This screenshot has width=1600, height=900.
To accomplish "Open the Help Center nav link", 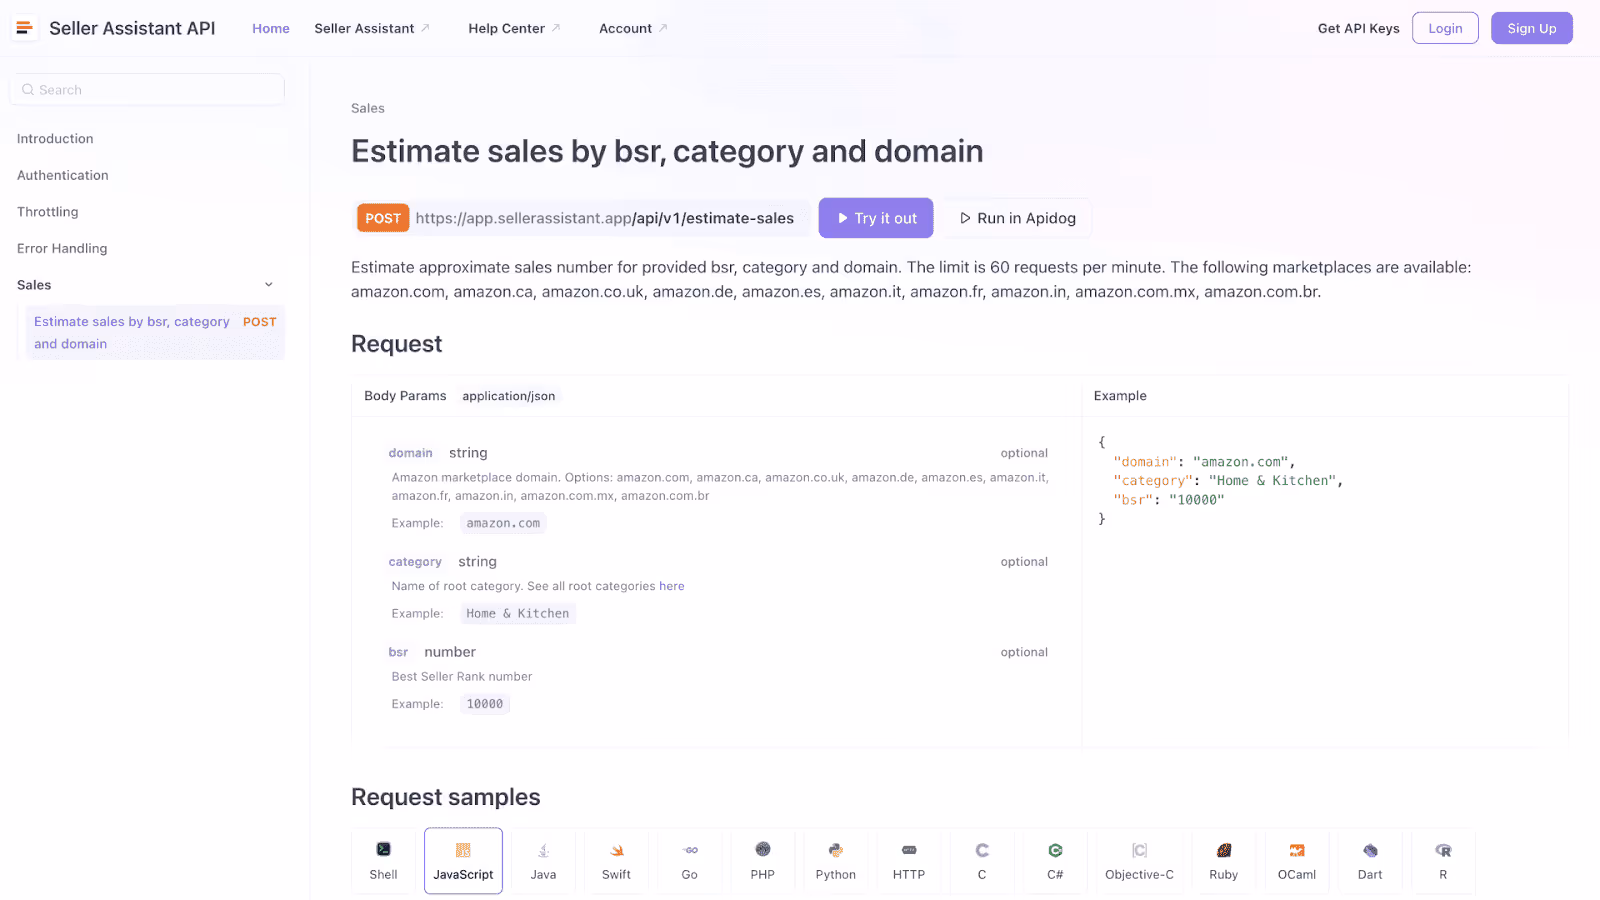I will pos(507,28).
